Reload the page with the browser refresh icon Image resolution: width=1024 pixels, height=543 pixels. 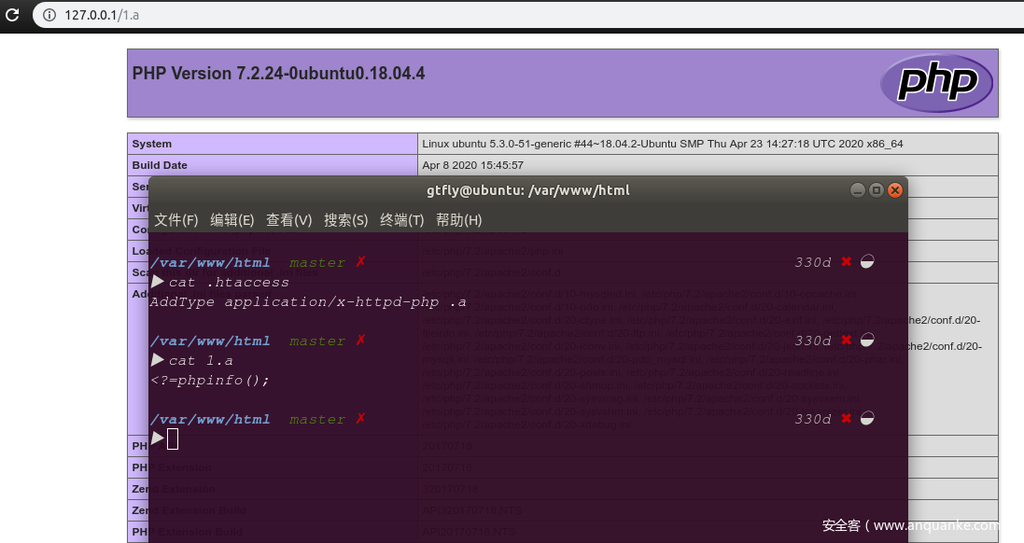pos(12,14)
